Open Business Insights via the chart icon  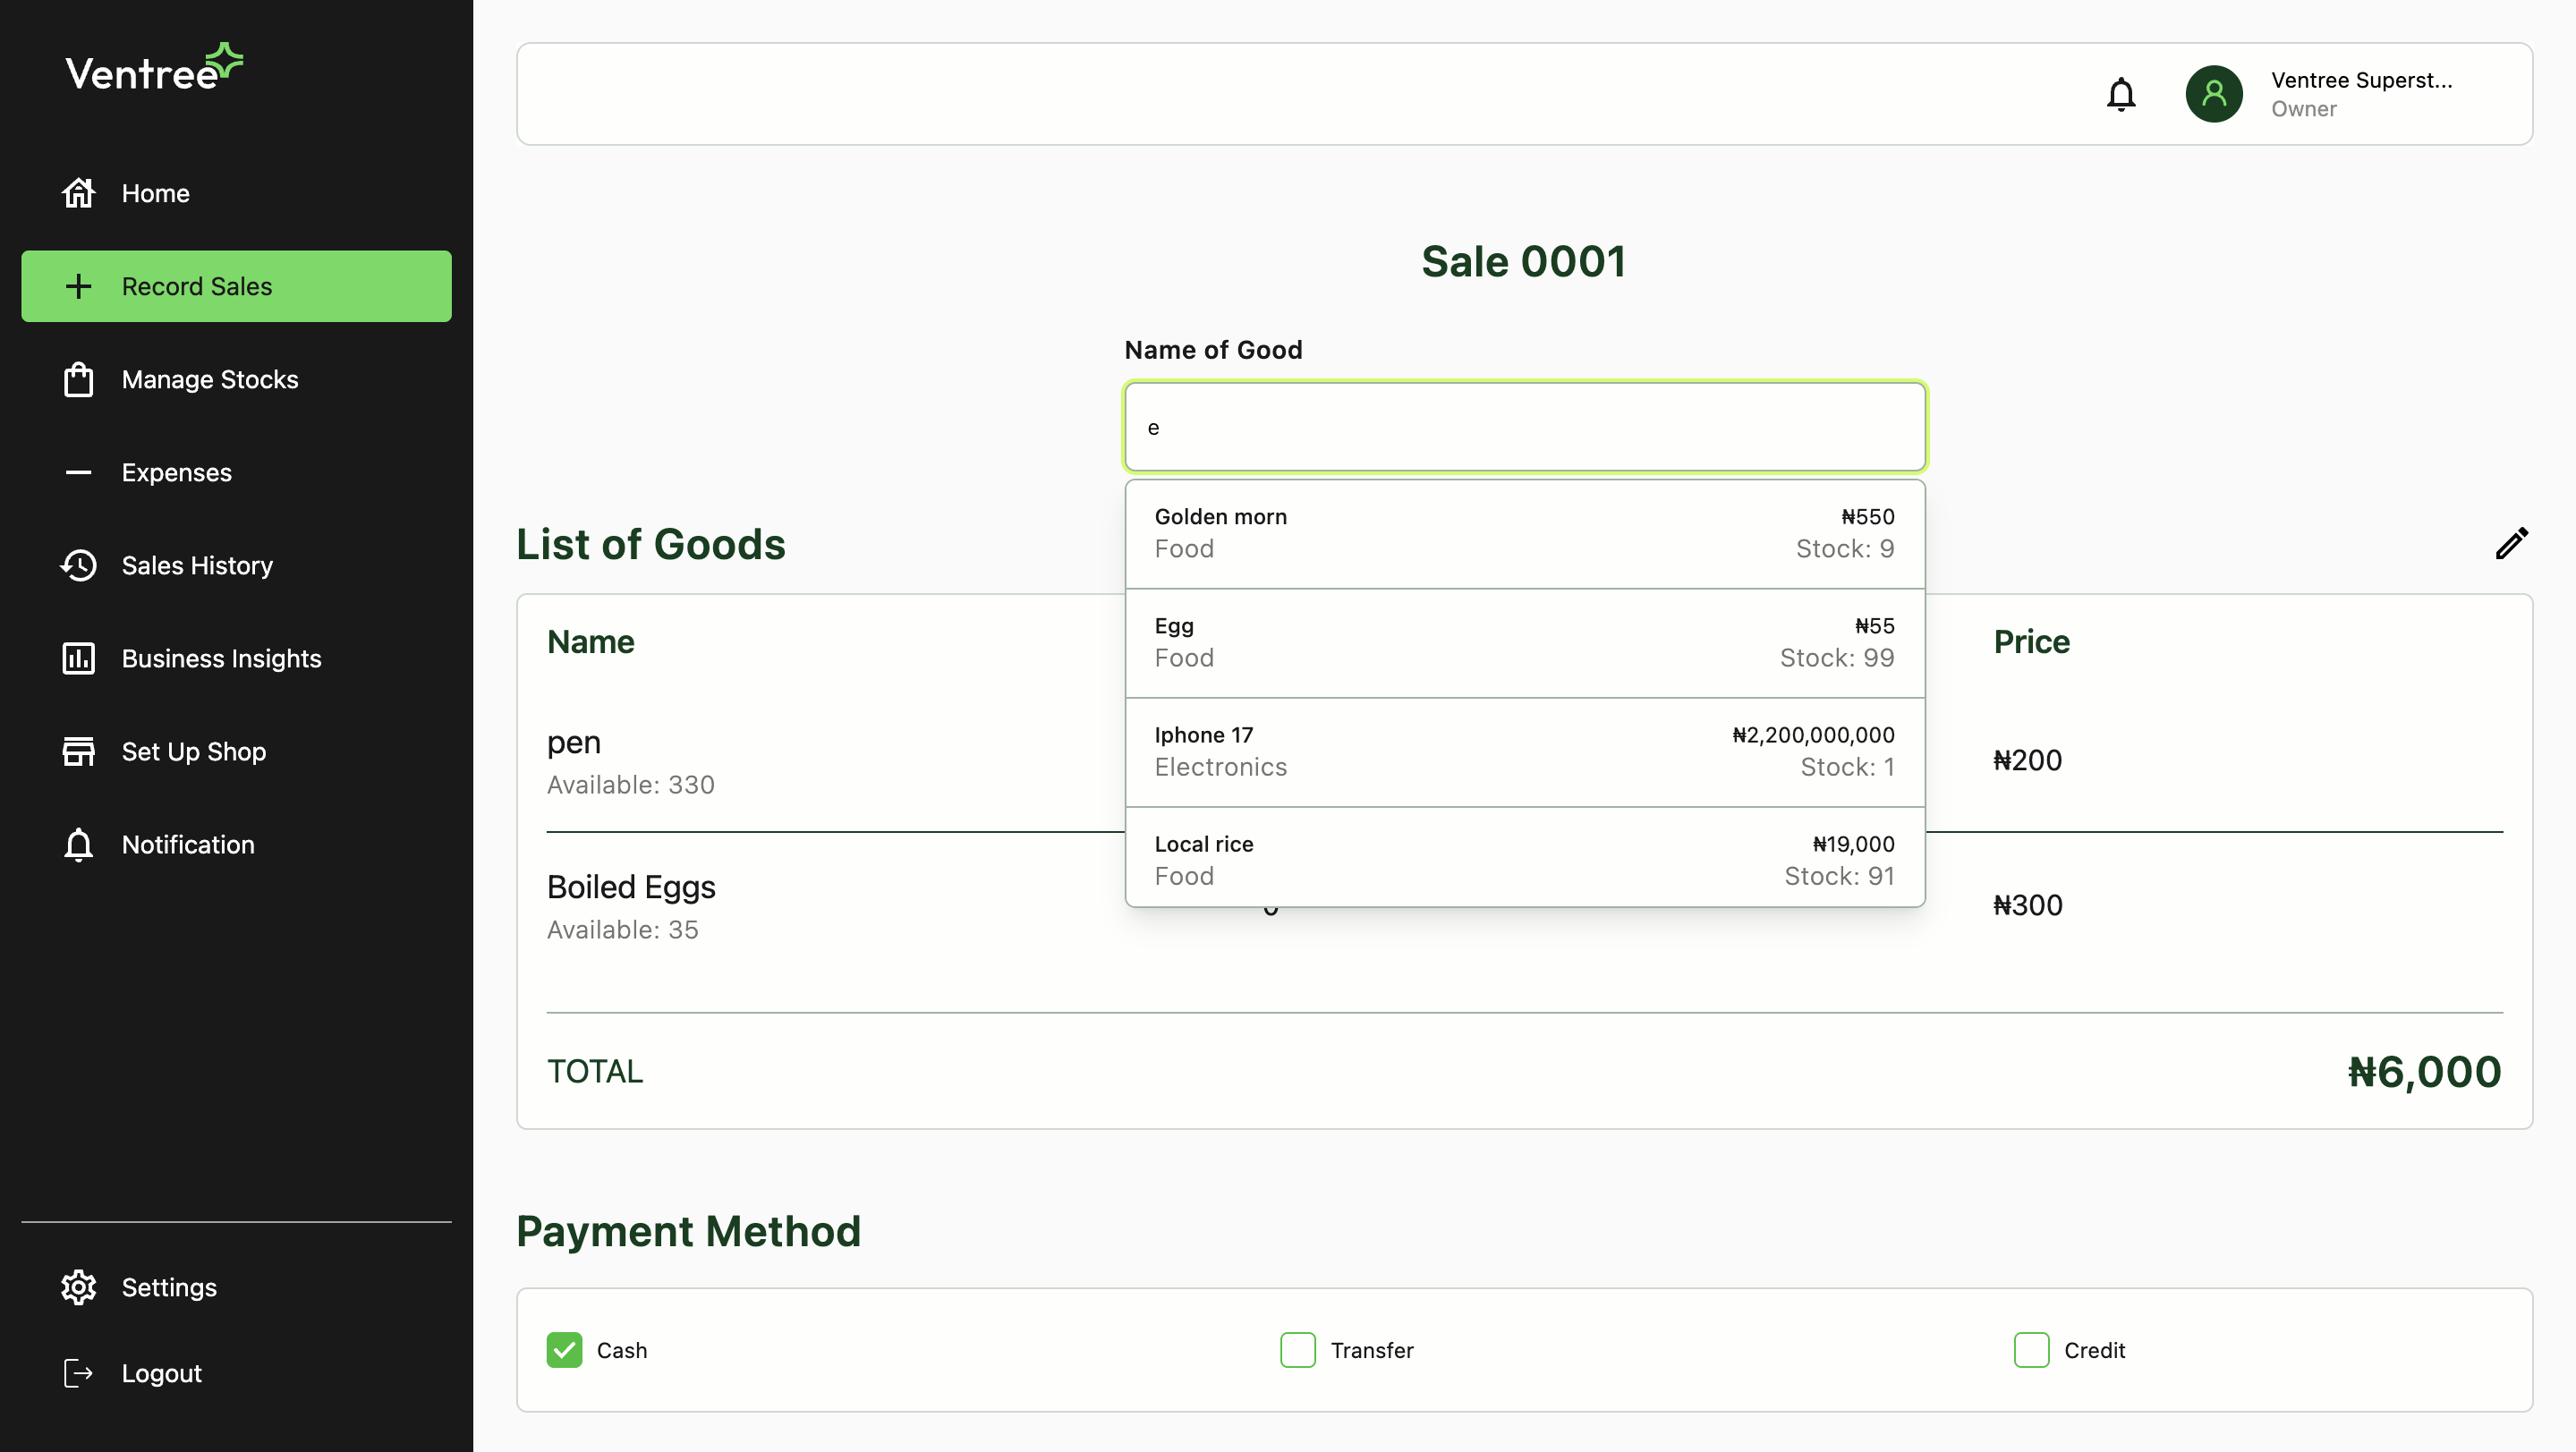pyautogui.click(x=79, y=658)
